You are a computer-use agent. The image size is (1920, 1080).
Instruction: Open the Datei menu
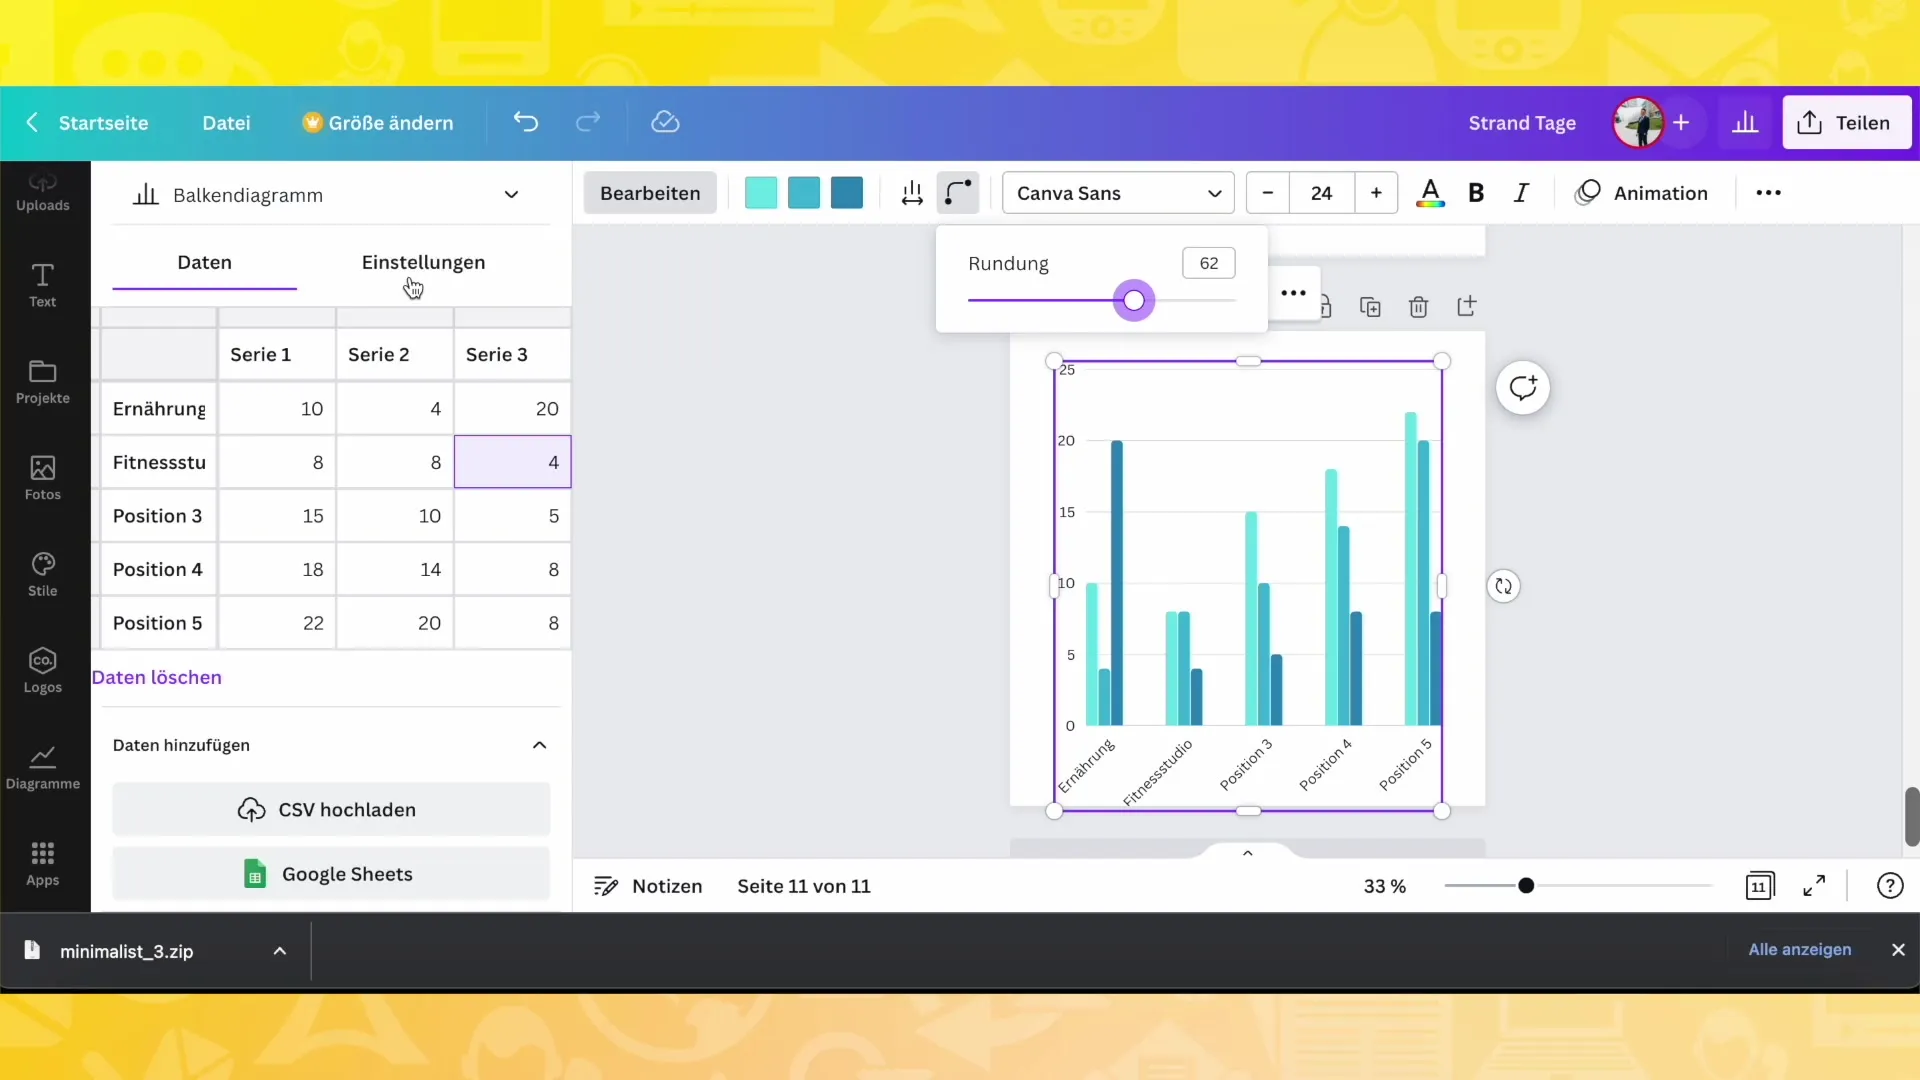(x=226, y=123)
